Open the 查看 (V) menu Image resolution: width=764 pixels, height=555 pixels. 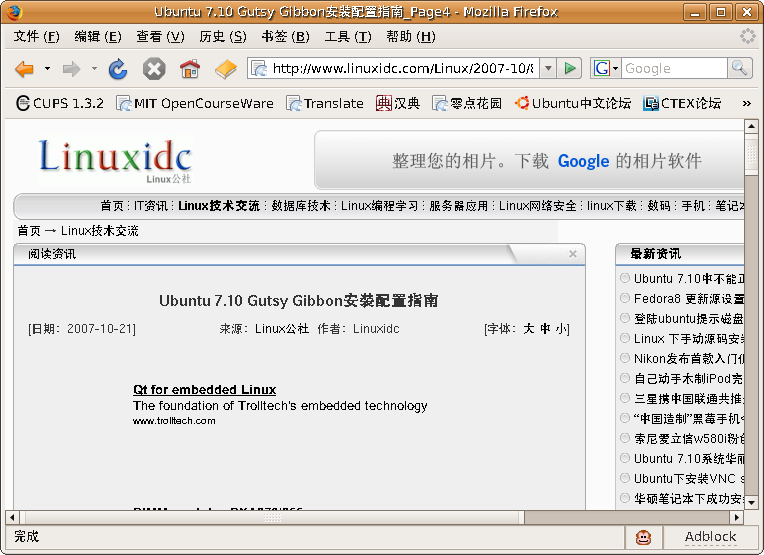160,37
